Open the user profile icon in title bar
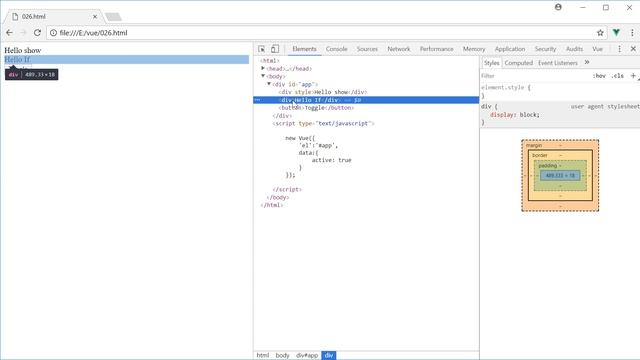Viewport: 640px width, 360px height. click(x=558, y=7)
